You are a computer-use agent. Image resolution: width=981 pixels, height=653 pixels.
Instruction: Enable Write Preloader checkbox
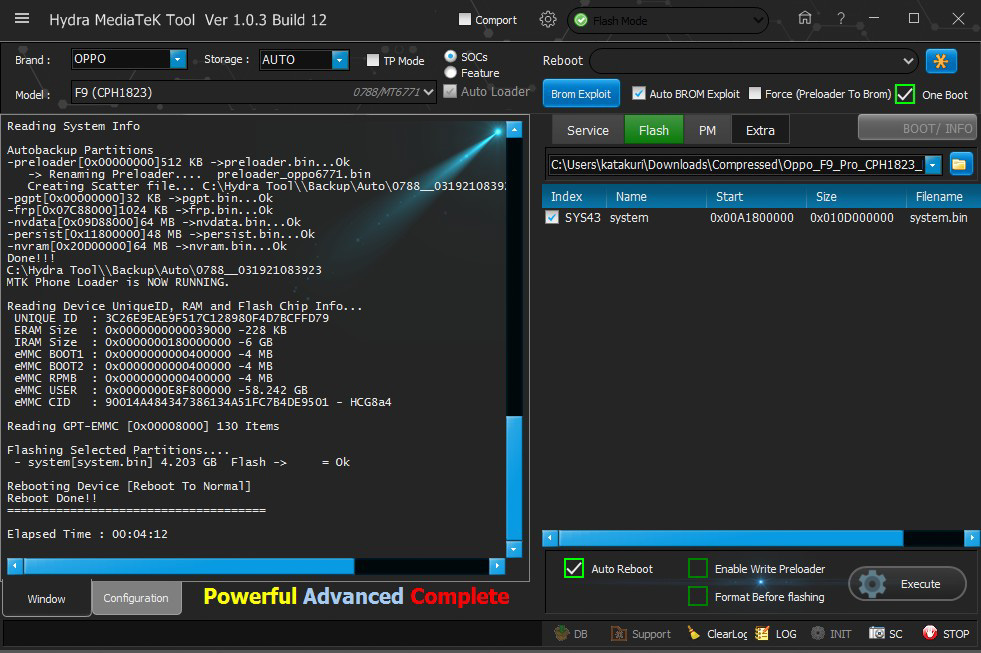[x=698, y=568]
